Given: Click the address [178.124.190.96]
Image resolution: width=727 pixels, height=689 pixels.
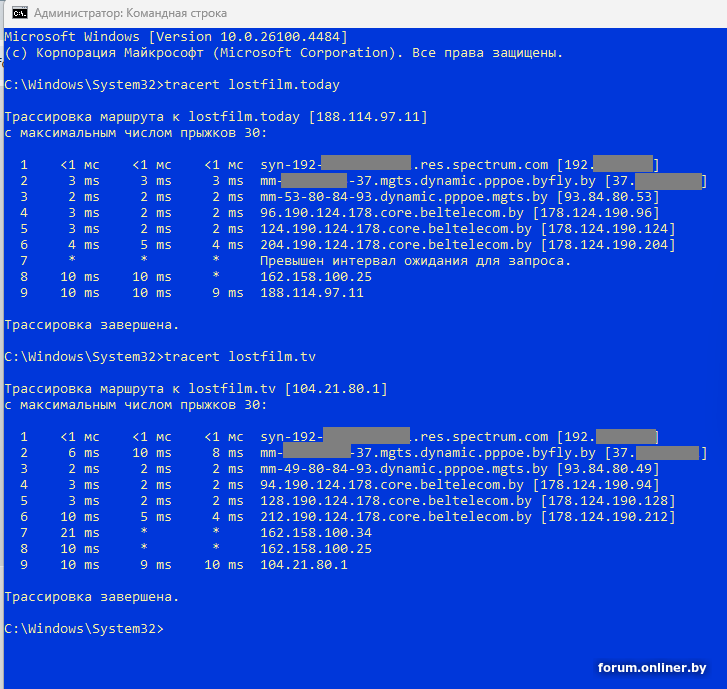Looking at the screenshot, I should click(x=596, y=213).
